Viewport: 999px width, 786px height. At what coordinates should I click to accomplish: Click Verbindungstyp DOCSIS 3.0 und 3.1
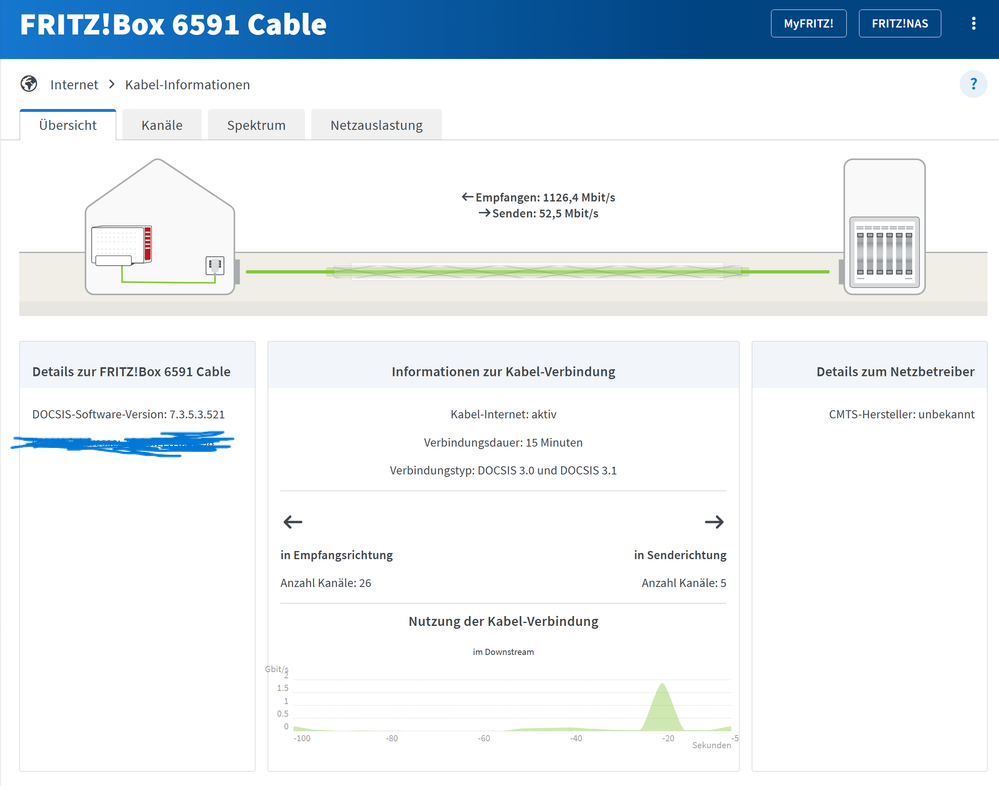tap(503, 470)
